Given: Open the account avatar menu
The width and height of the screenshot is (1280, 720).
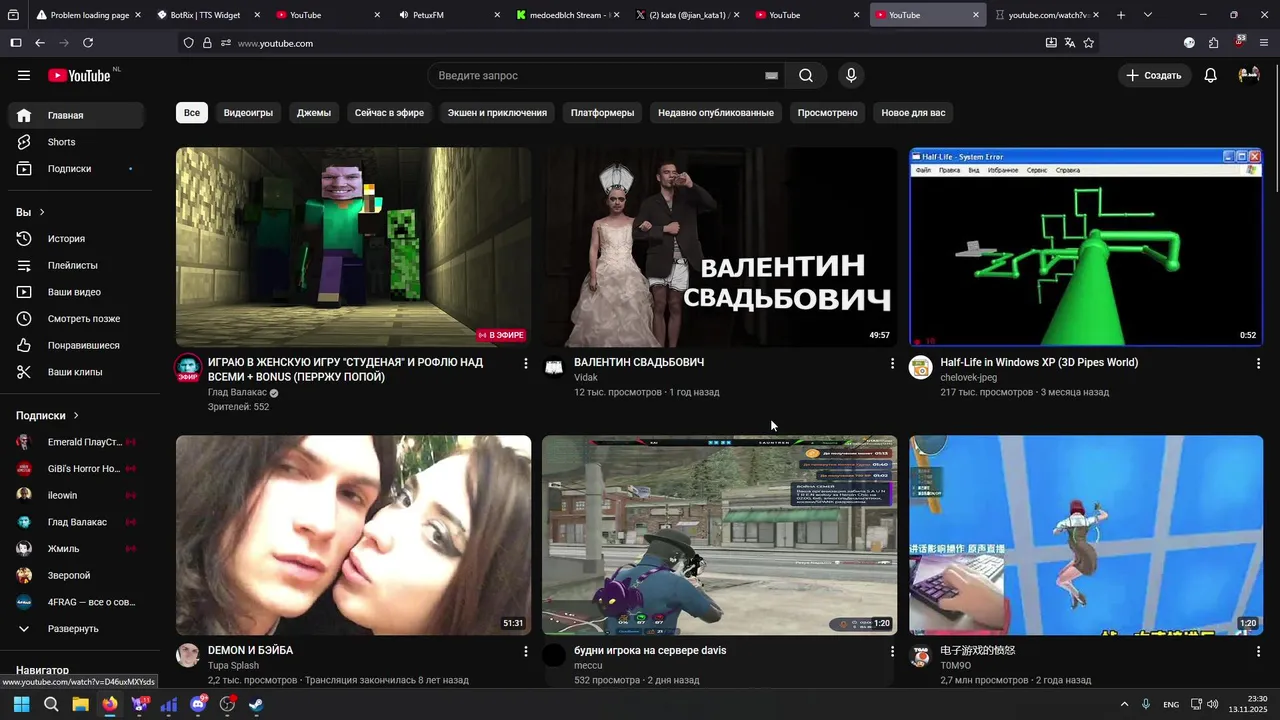Looking at the screenshot, I should coord(1248,75).
